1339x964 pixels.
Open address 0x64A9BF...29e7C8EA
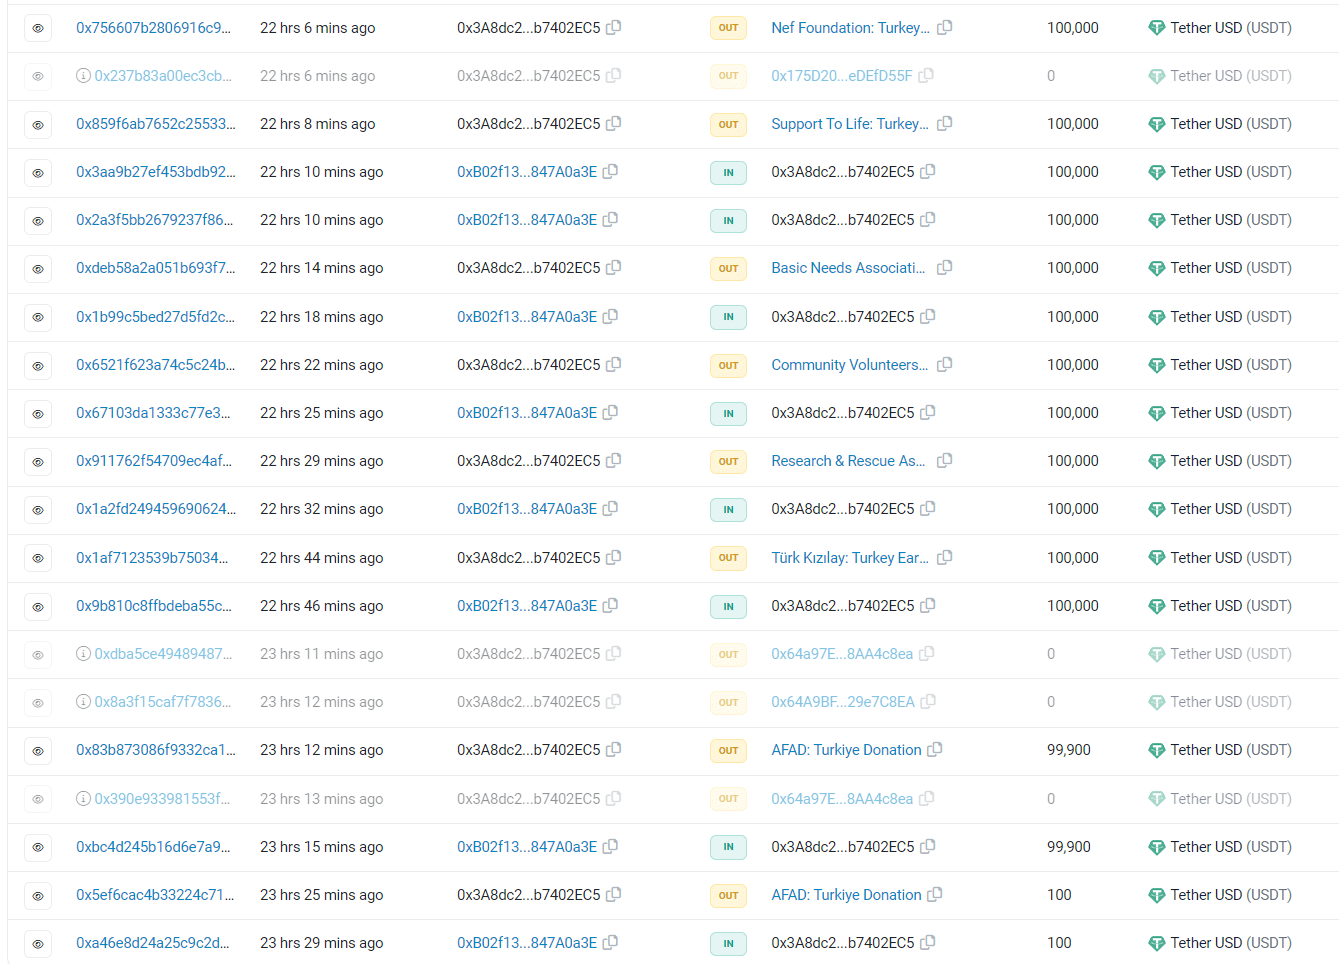[842, 702]
